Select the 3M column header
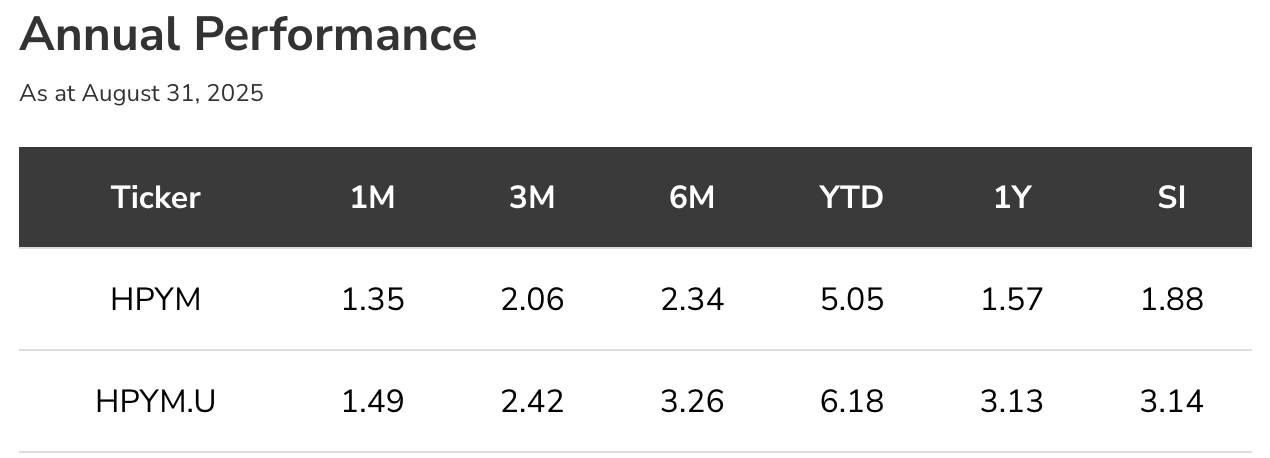The height and width of the screenshot is (458, 1270). pyautogui.click(x=532, y=198)
